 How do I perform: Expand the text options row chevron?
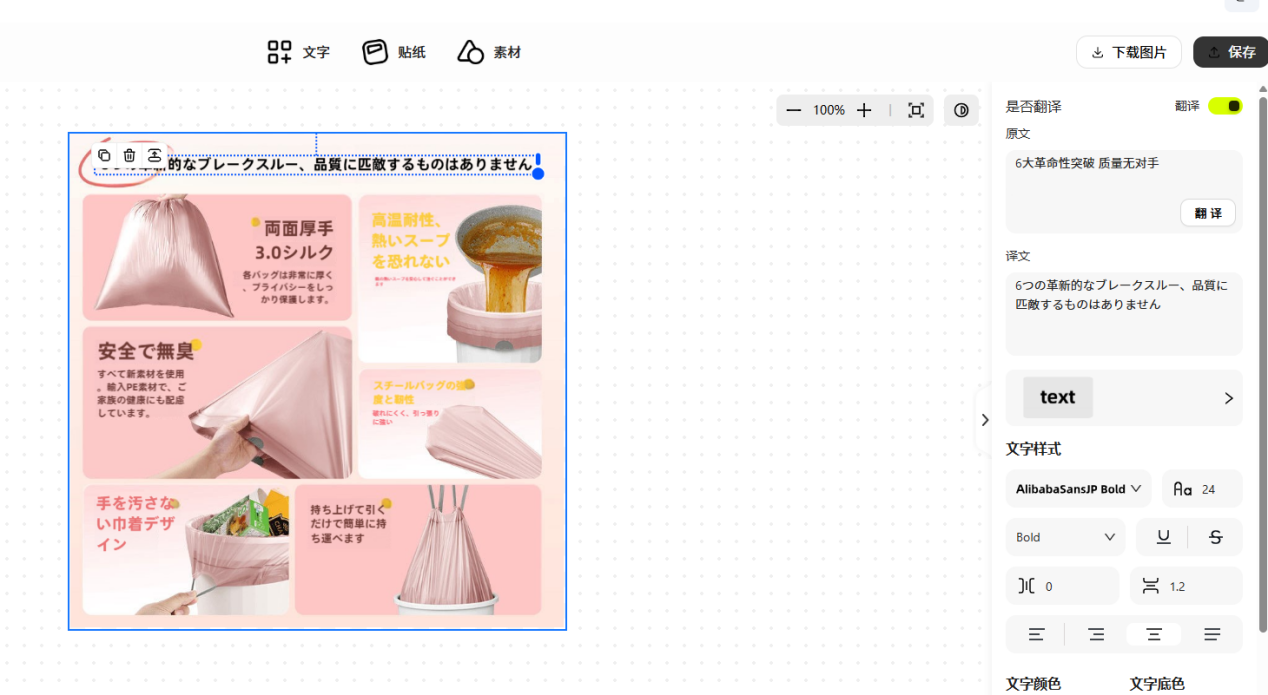click(1229, 397)
